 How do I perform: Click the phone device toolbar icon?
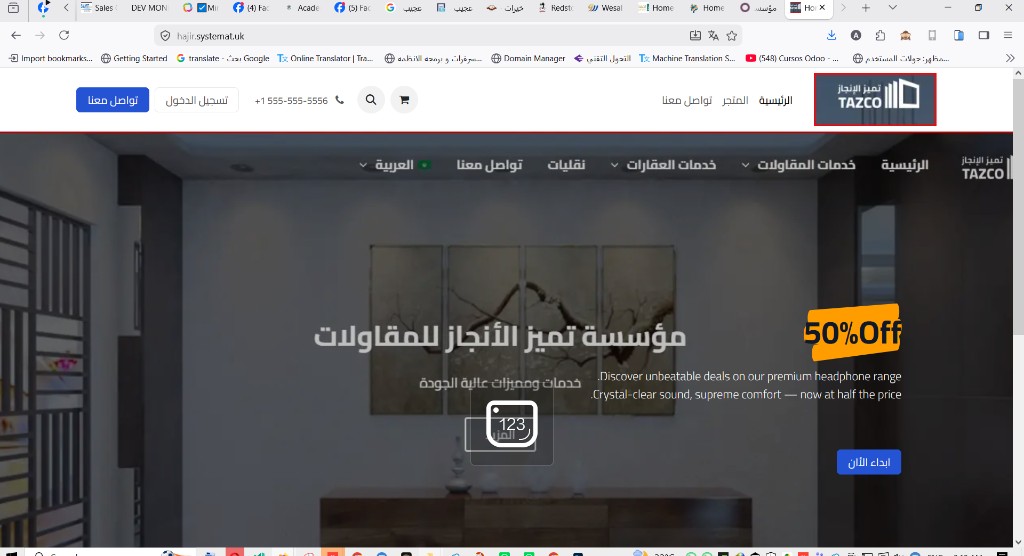tap(932, 35)
